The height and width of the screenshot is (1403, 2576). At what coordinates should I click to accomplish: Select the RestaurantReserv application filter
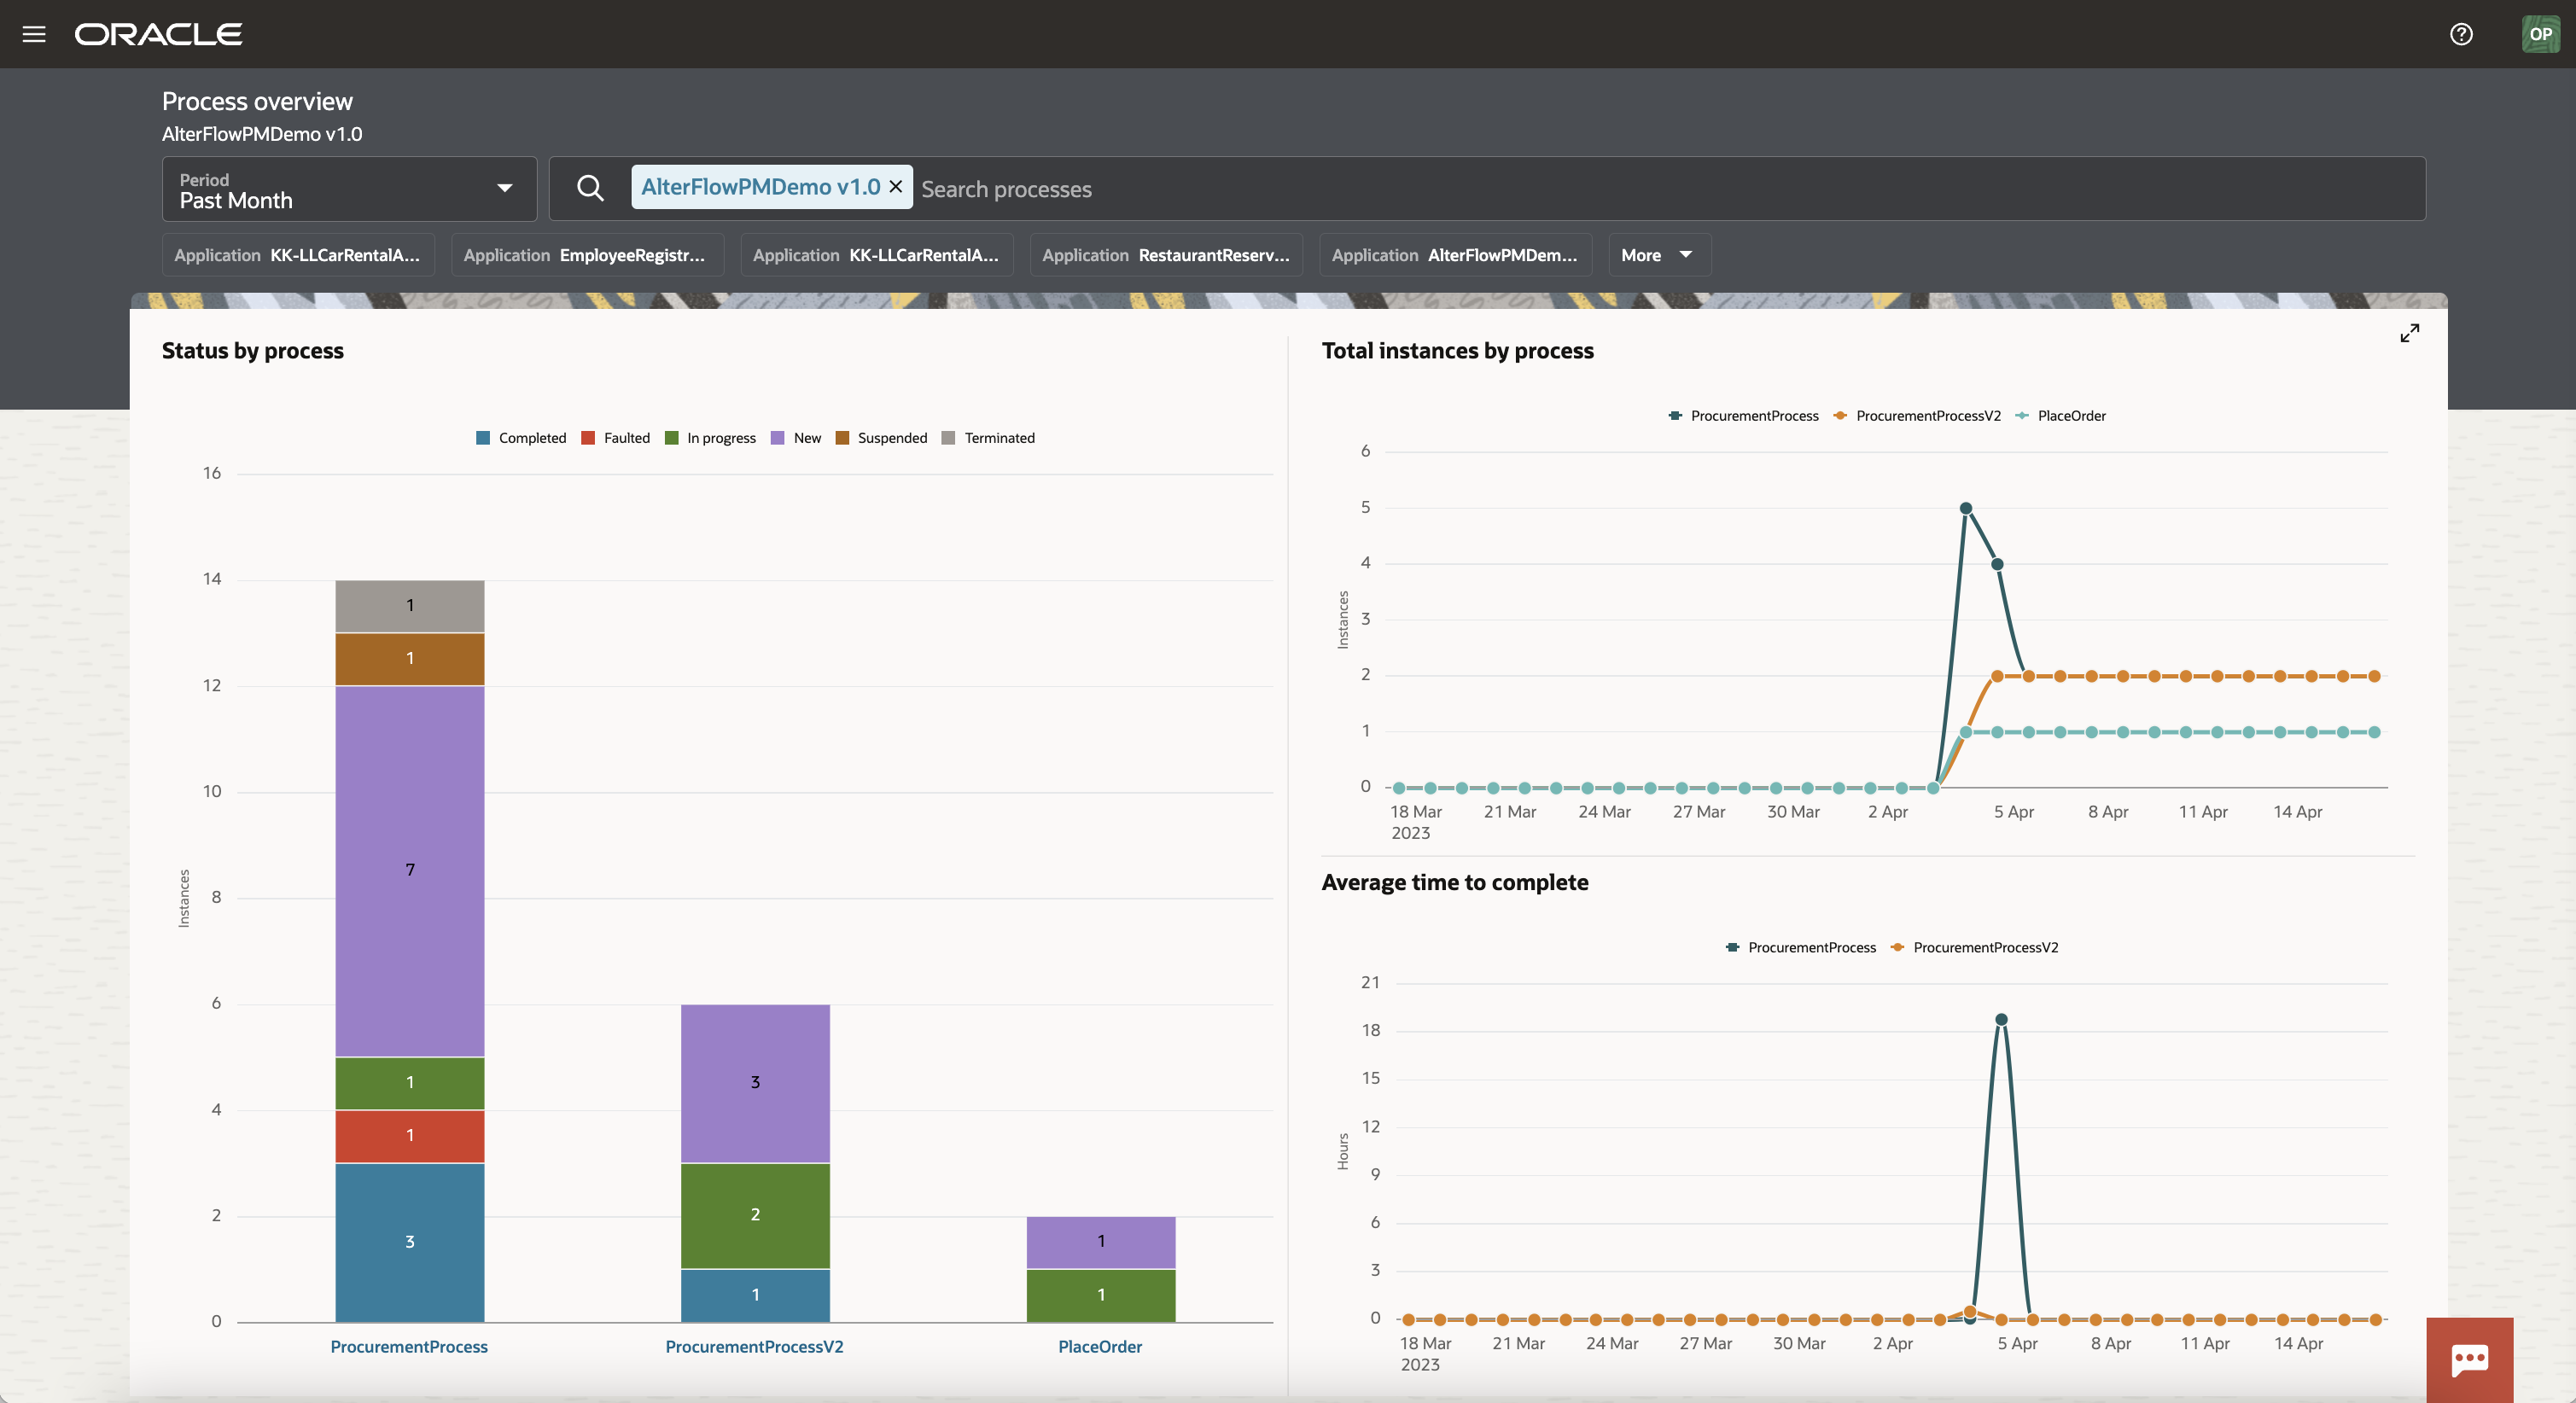pyautogui.click(x=1165, y=255)
